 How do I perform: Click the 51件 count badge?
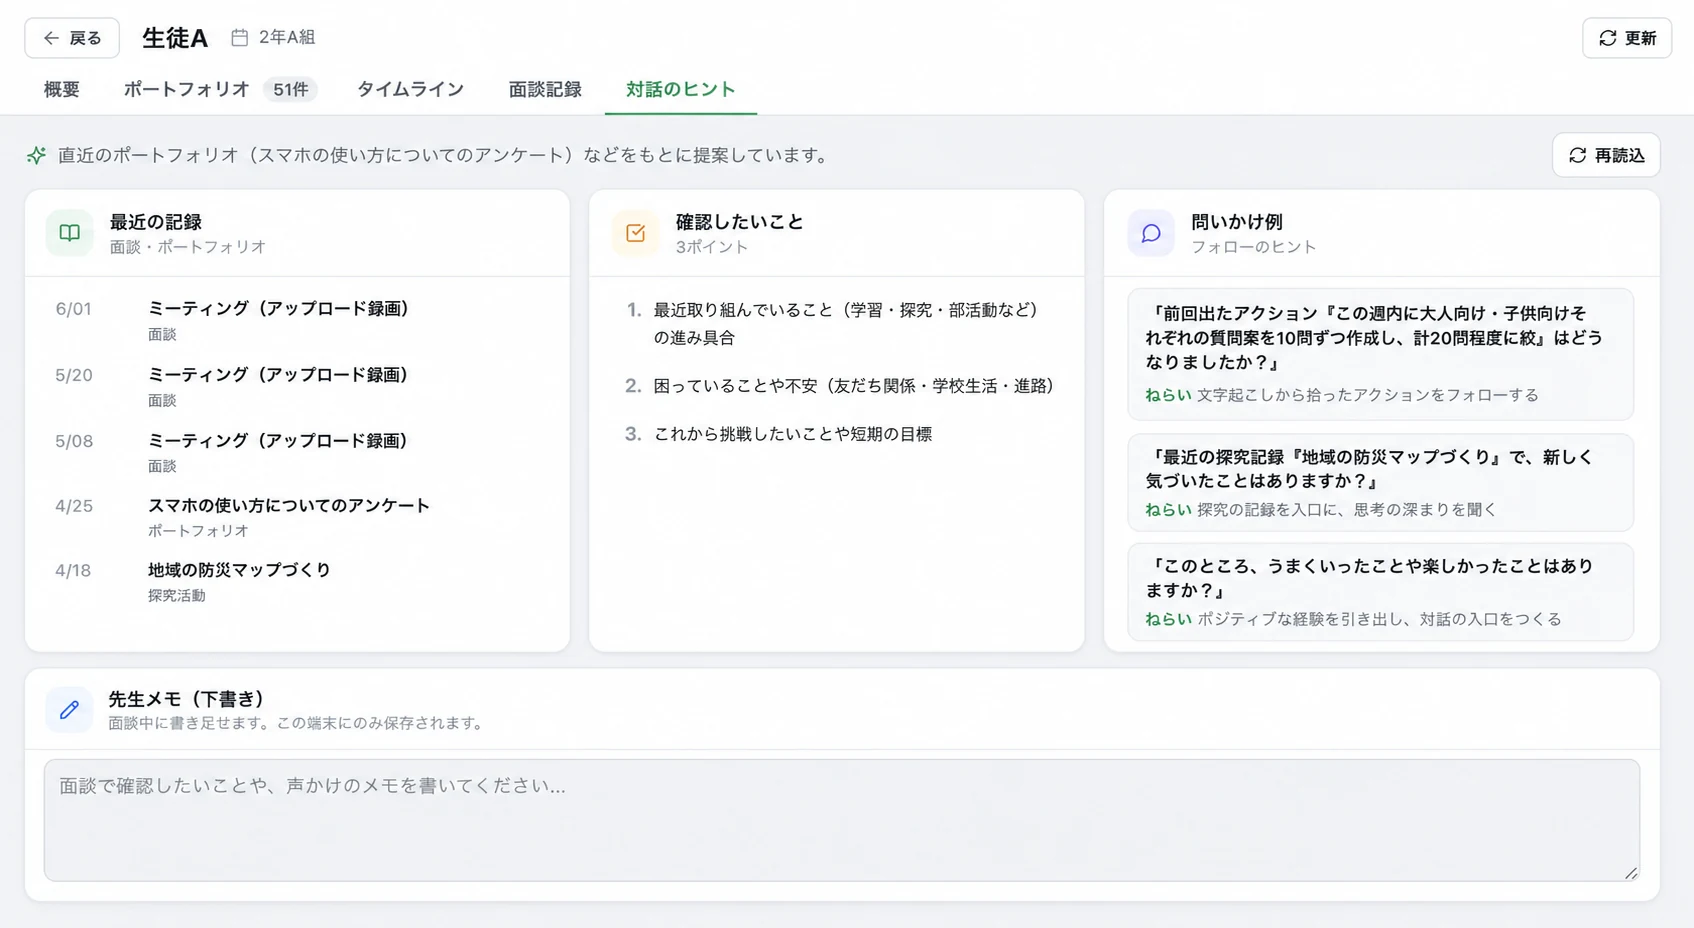coord(291,90)
